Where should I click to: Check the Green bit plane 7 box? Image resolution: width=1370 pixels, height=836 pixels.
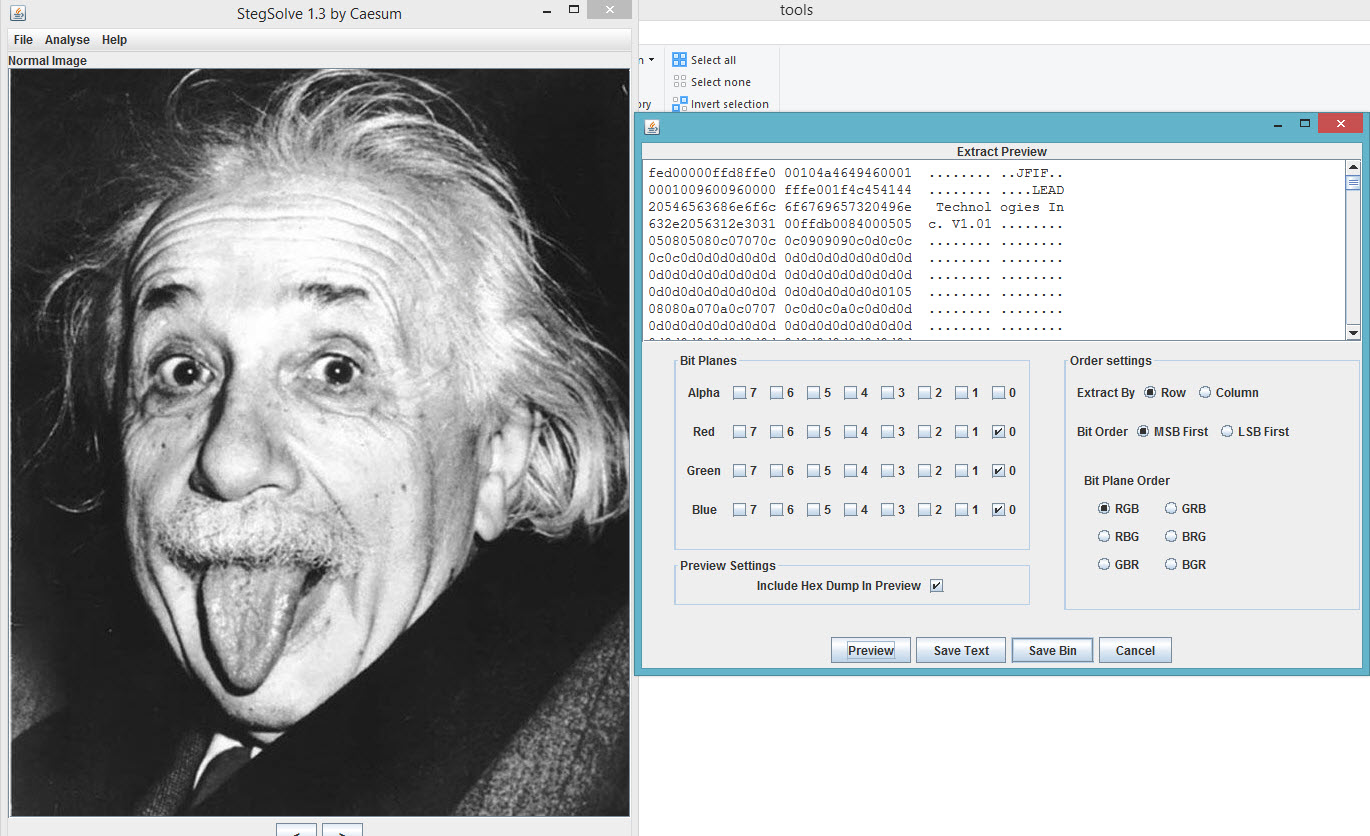point(739,471)
